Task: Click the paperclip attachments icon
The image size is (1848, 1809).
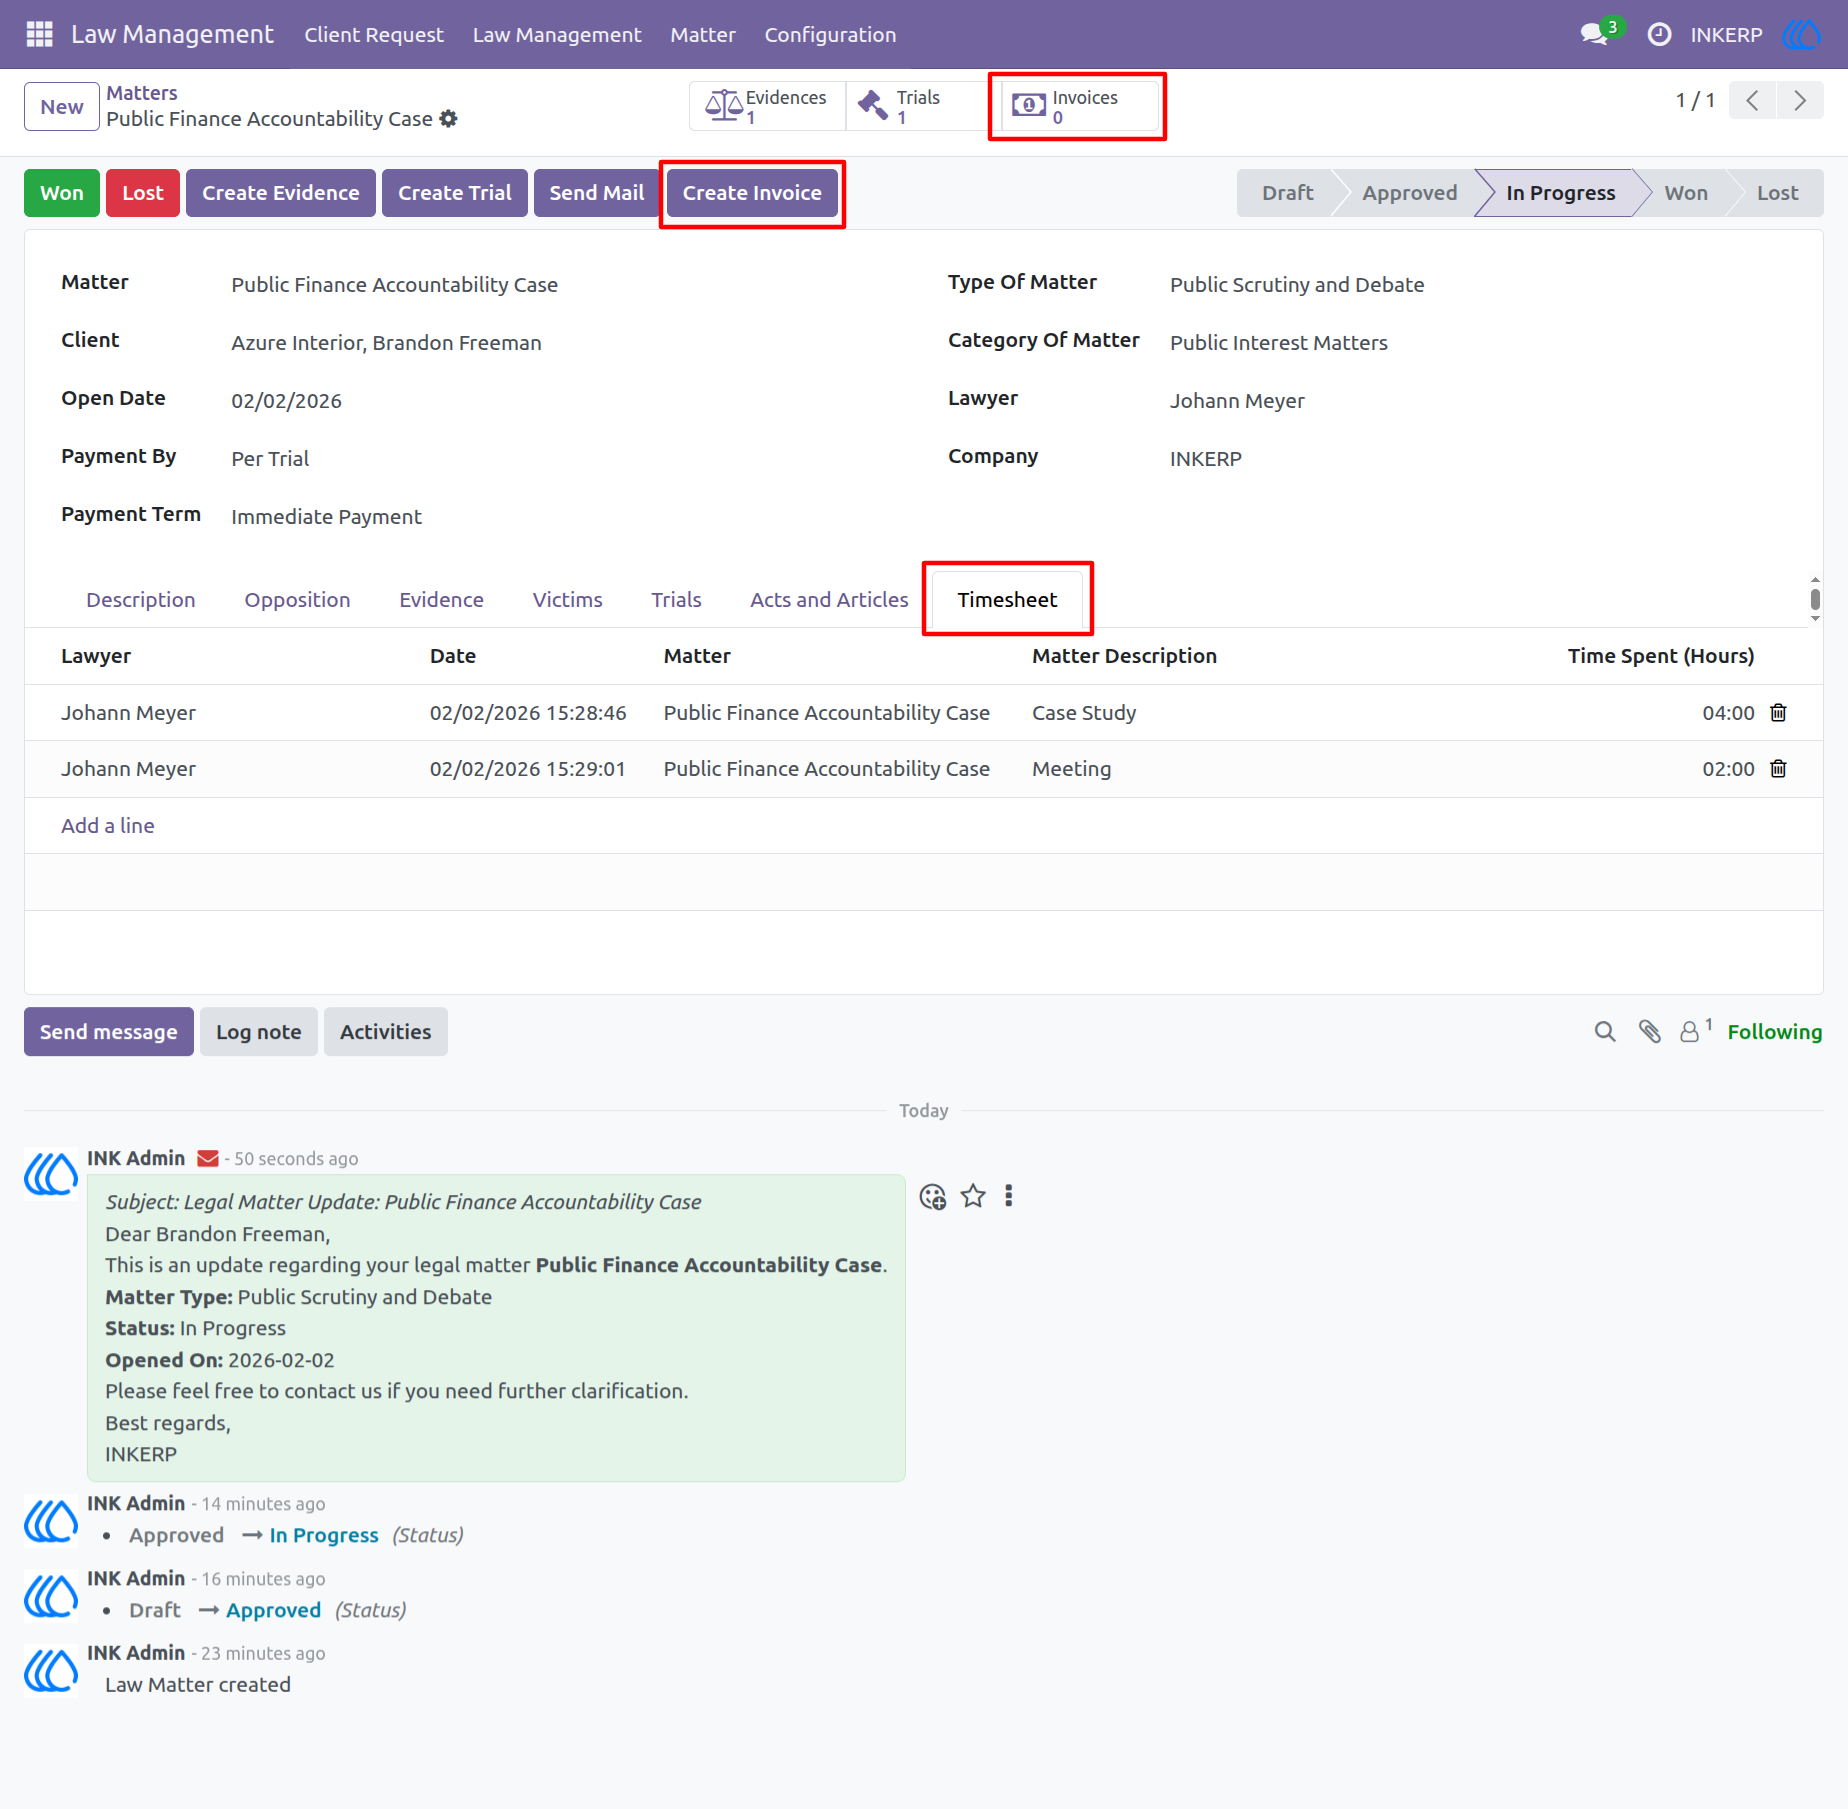Action: coord(1650,1032)
